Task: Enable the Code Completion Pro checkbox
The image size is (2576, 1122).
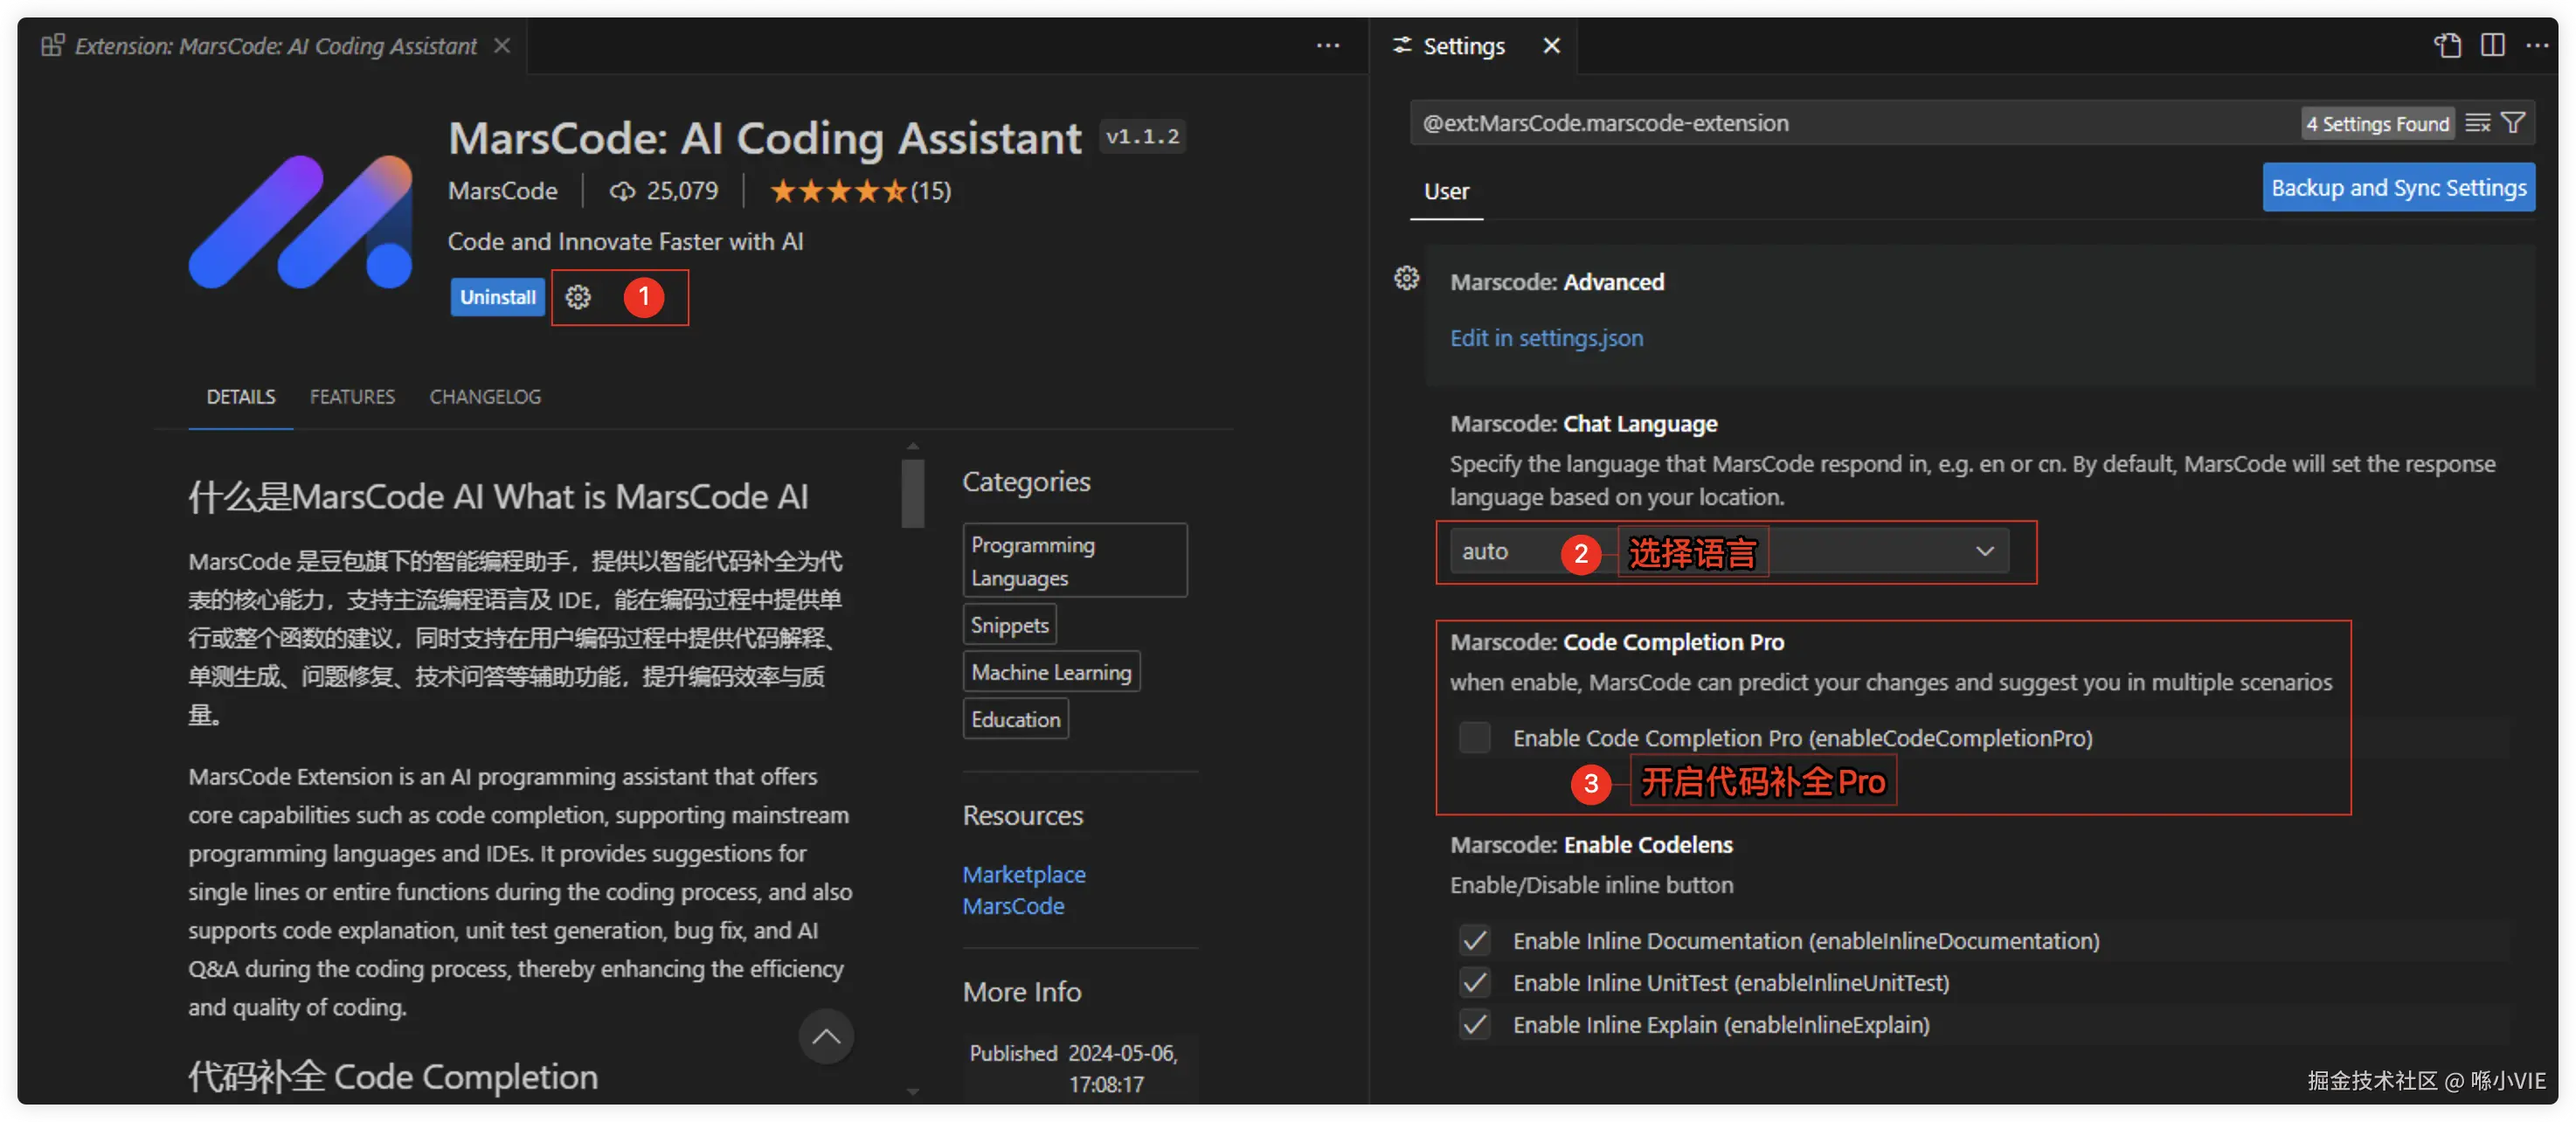Action: pyautogui.click(x=1474, y=738)
